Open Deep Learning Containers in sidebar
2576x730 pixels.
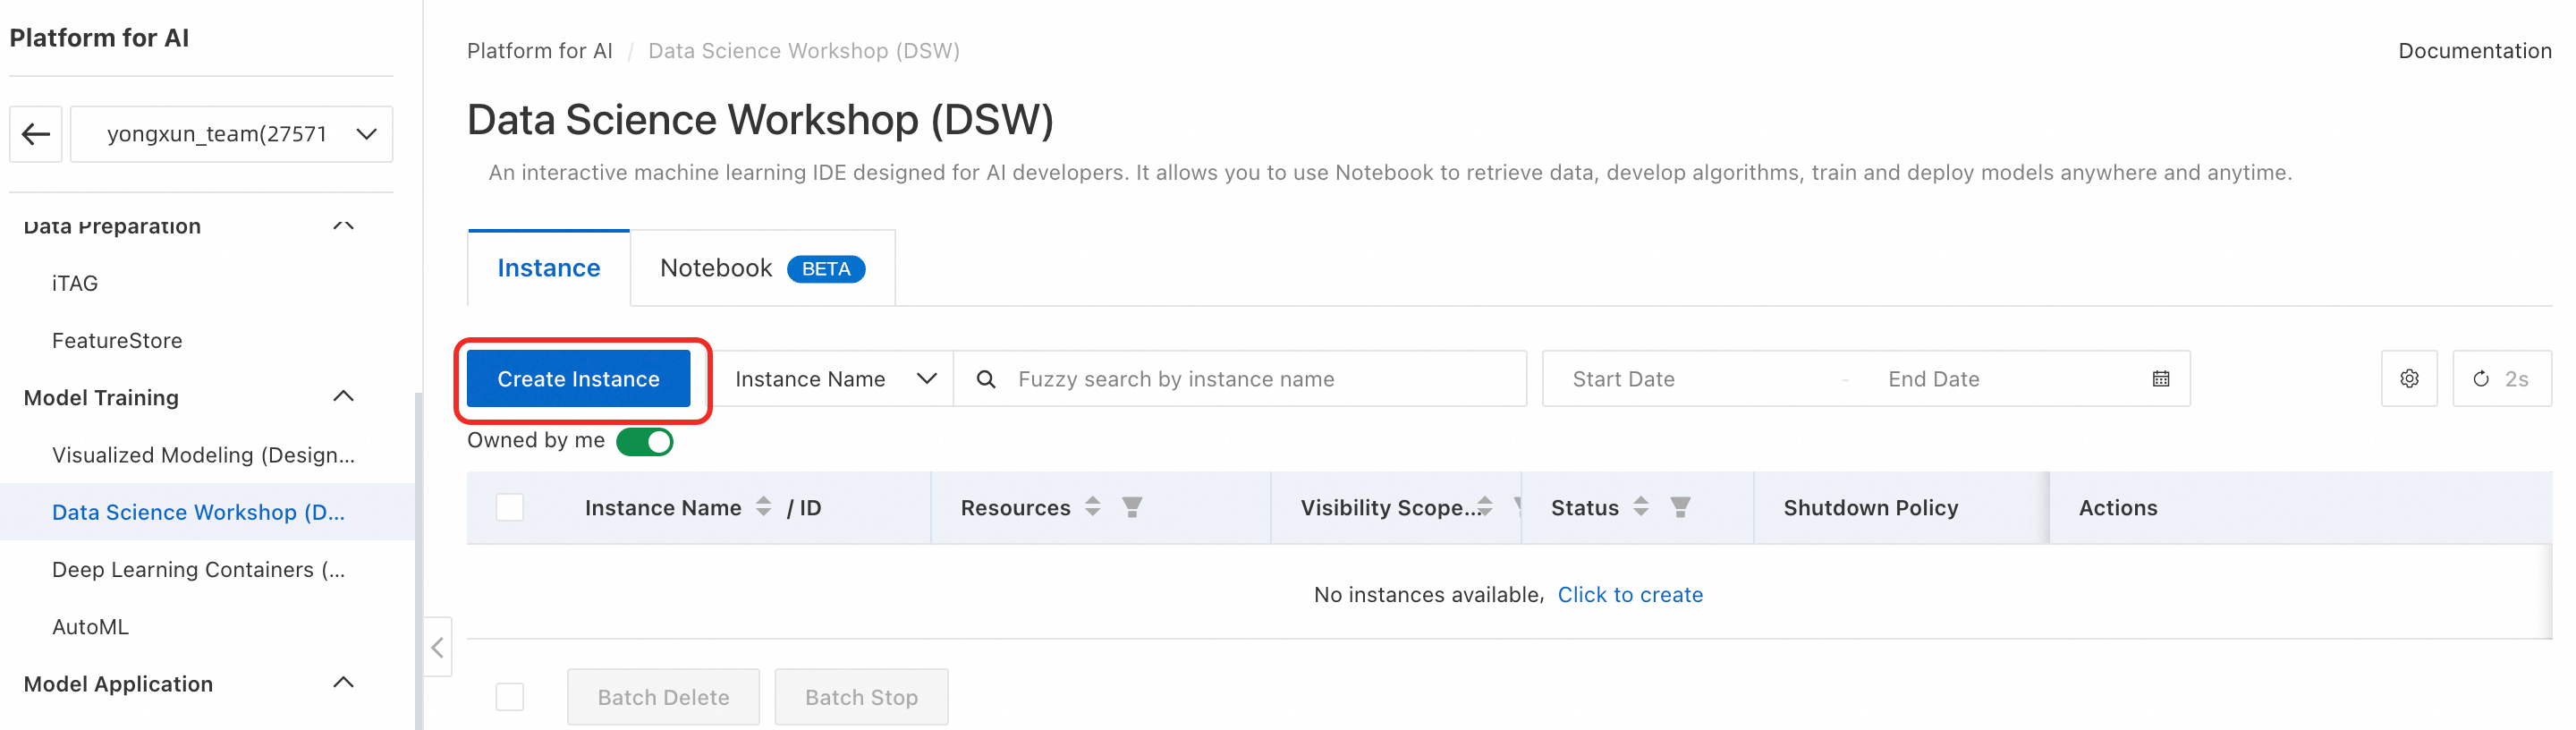pos(199,570)
